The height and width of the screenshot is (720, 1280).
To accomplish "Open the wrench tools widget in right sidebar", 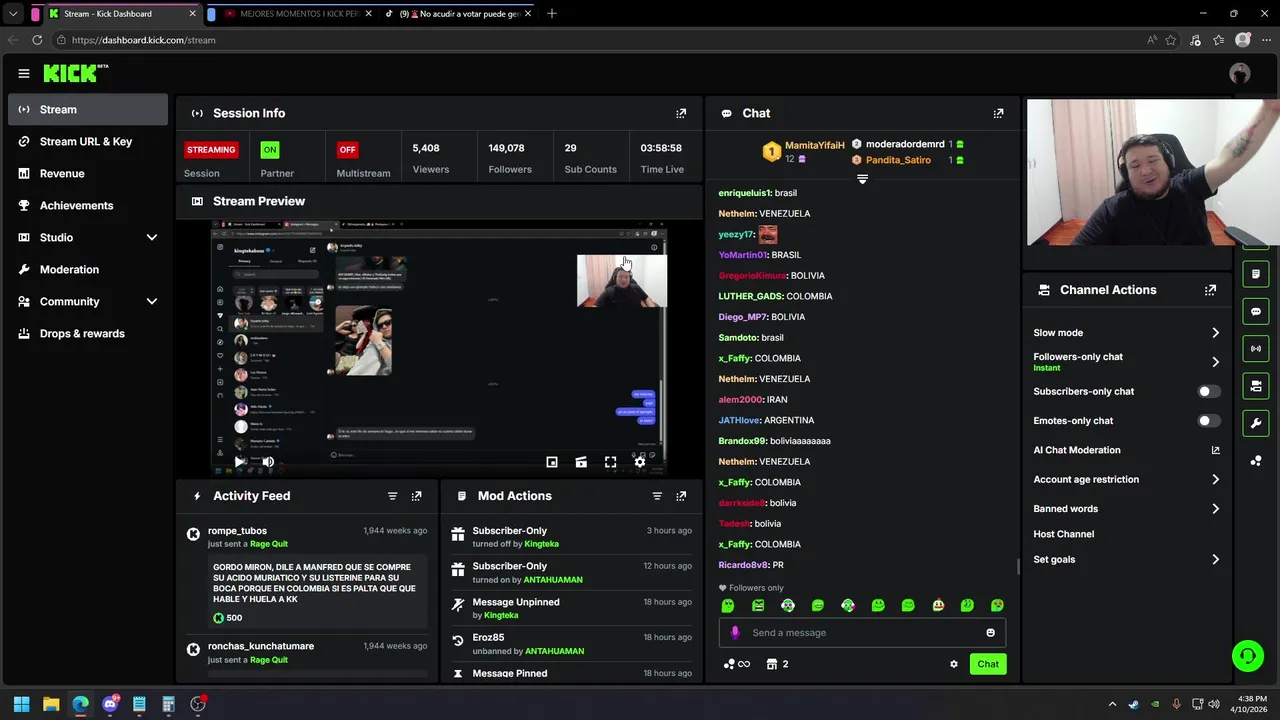I will coord(1256,423).
